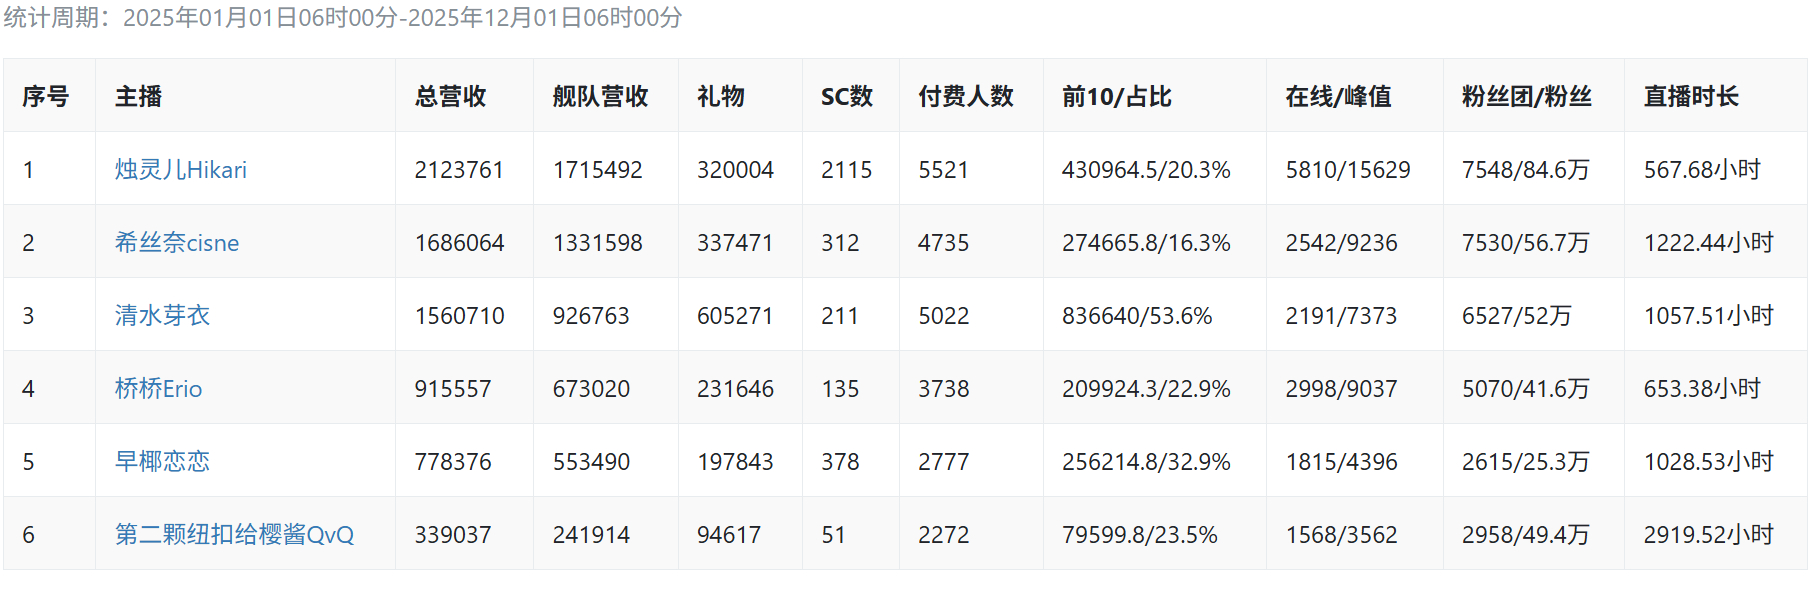The image size is (1817, 591).
Task: Select the 早椰恋恋 streamer link
Action: [162, 462]
